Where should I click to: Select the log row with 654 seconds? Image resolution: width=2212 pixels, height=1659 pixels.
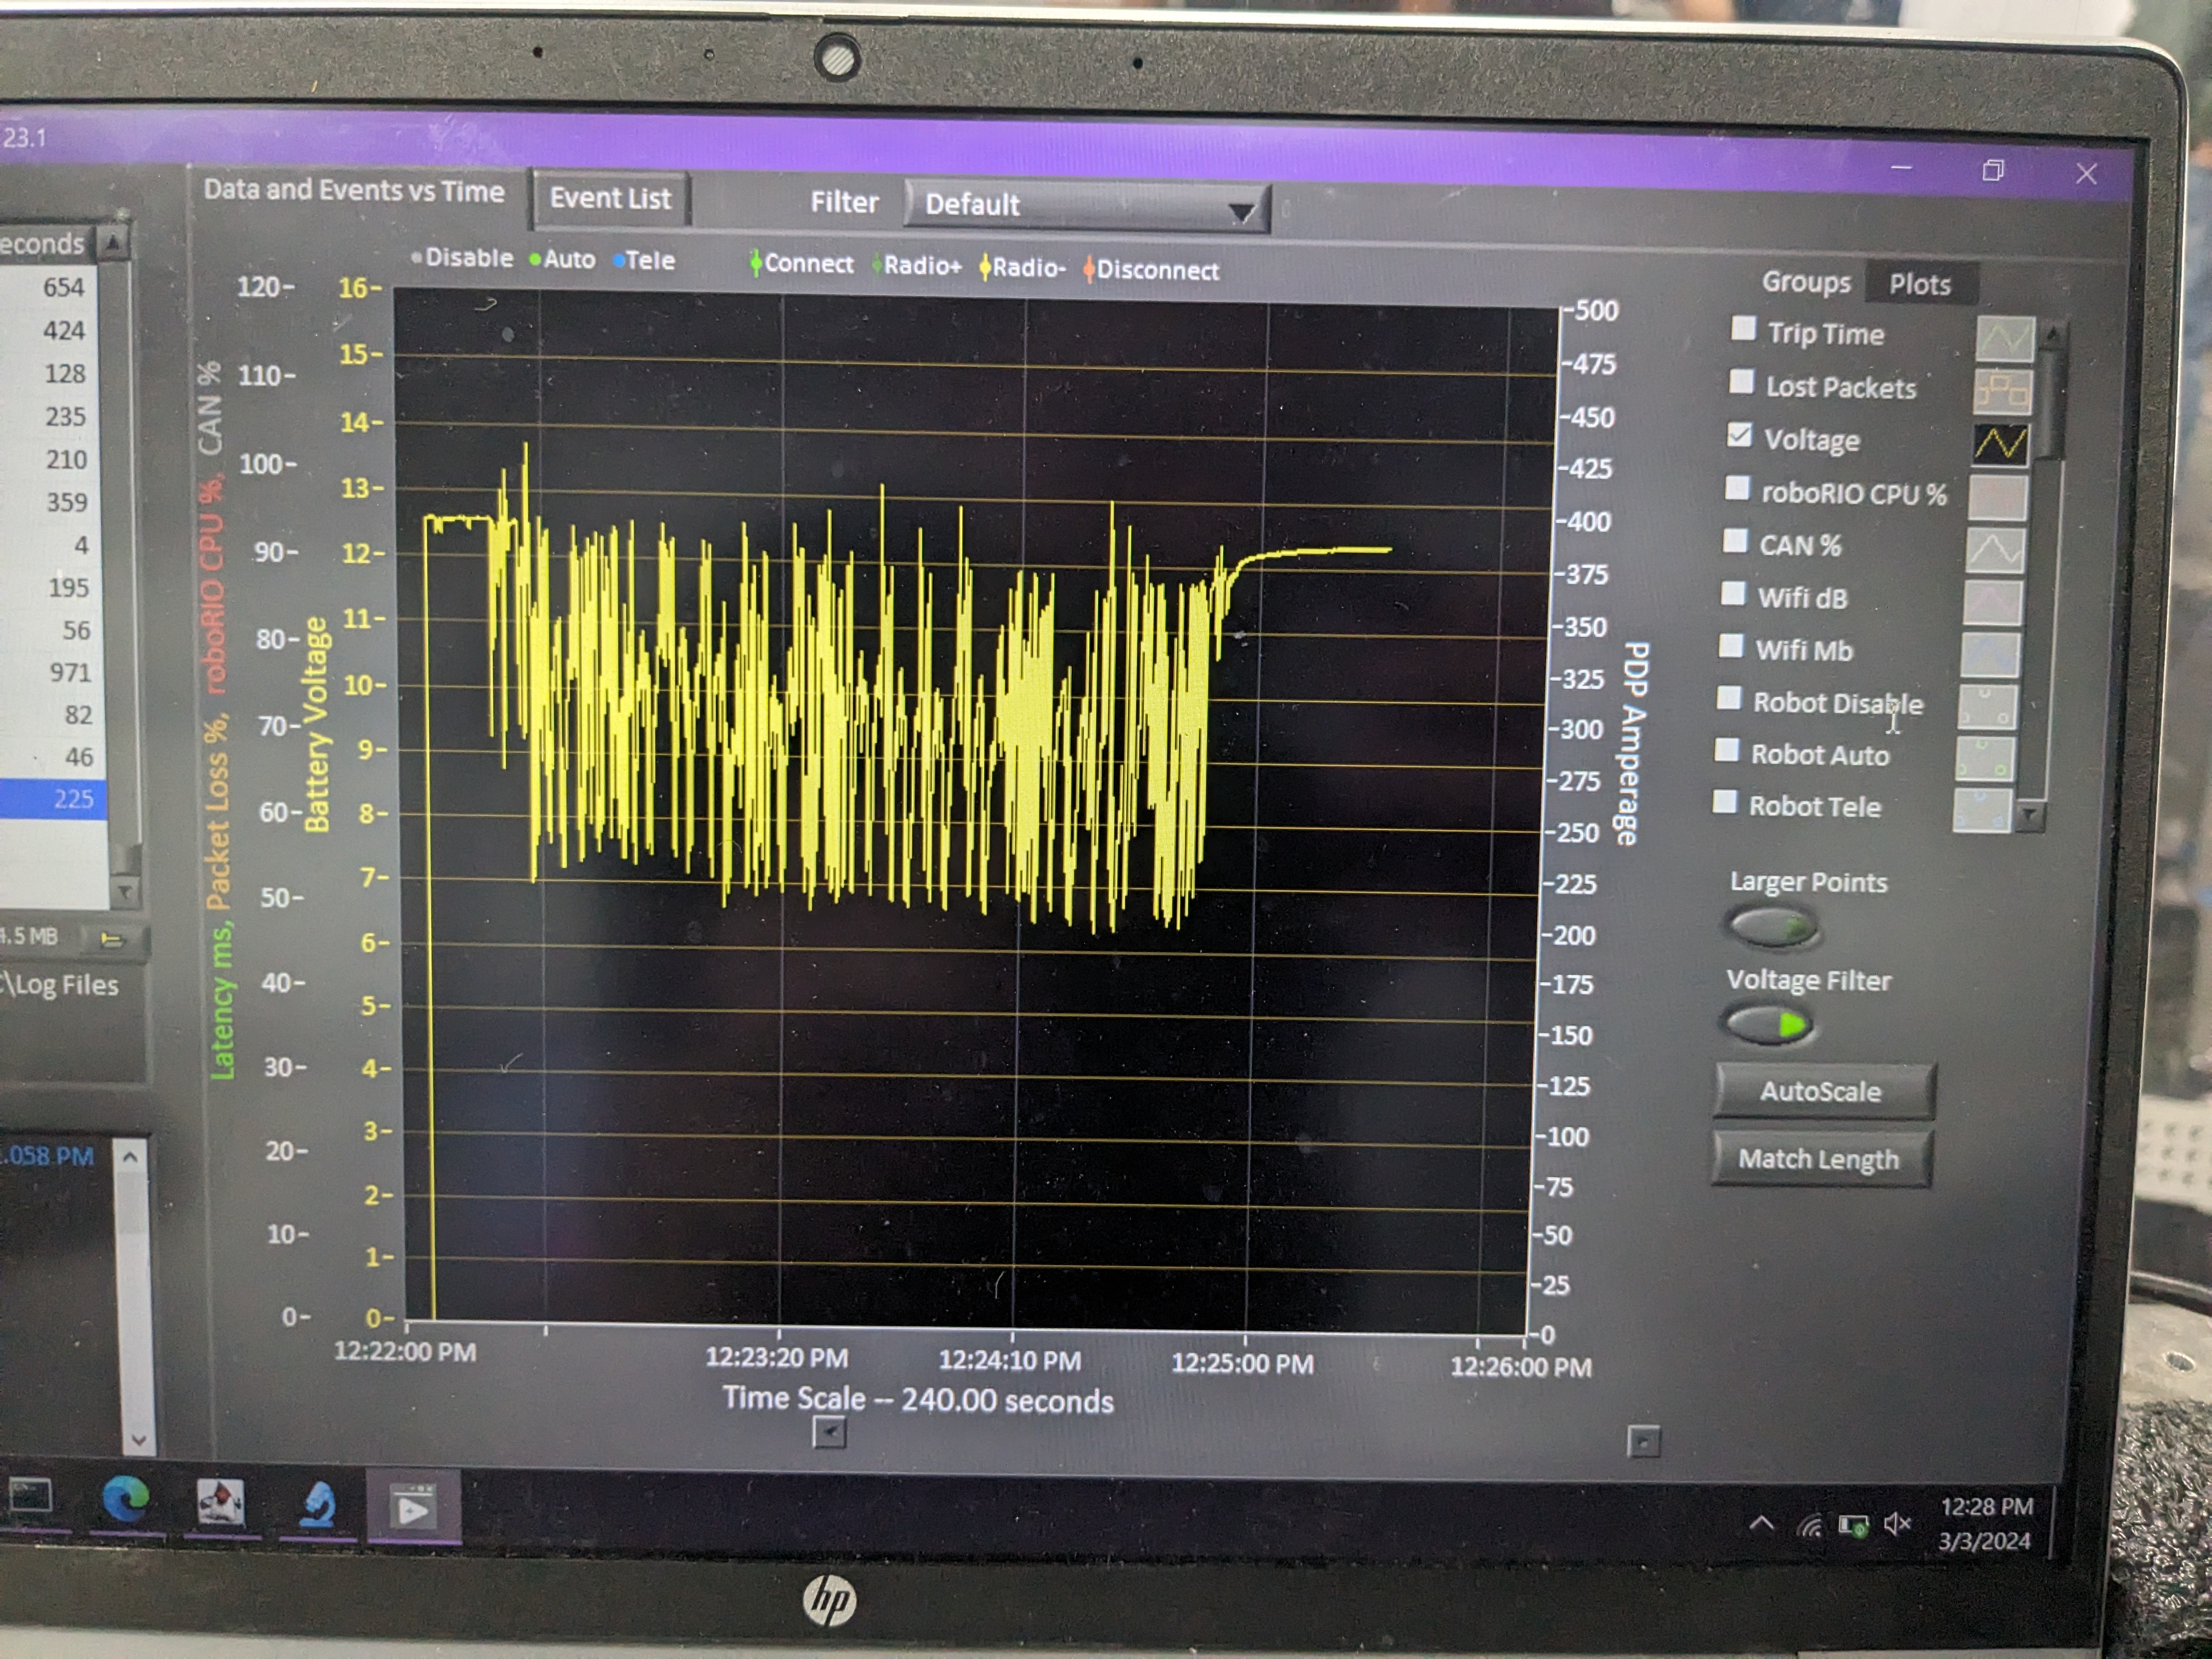48,287
